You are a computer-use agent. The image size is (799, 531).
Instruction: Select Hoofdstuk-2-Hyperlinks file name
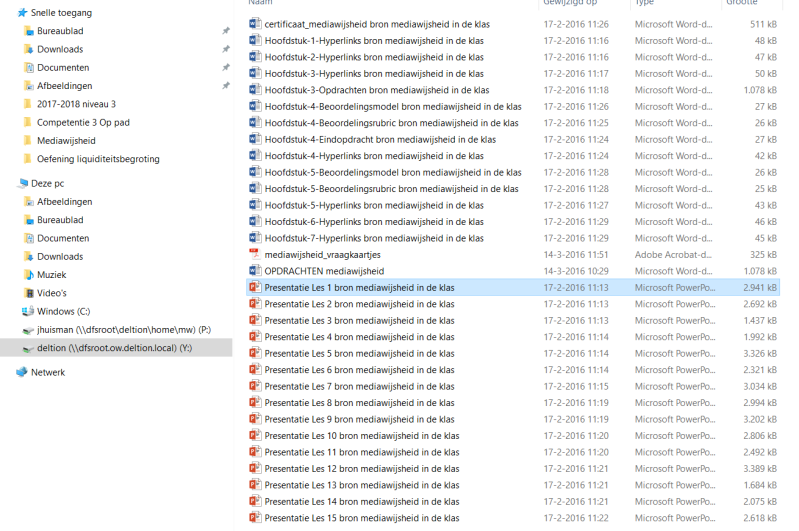(x=374, y=57)
